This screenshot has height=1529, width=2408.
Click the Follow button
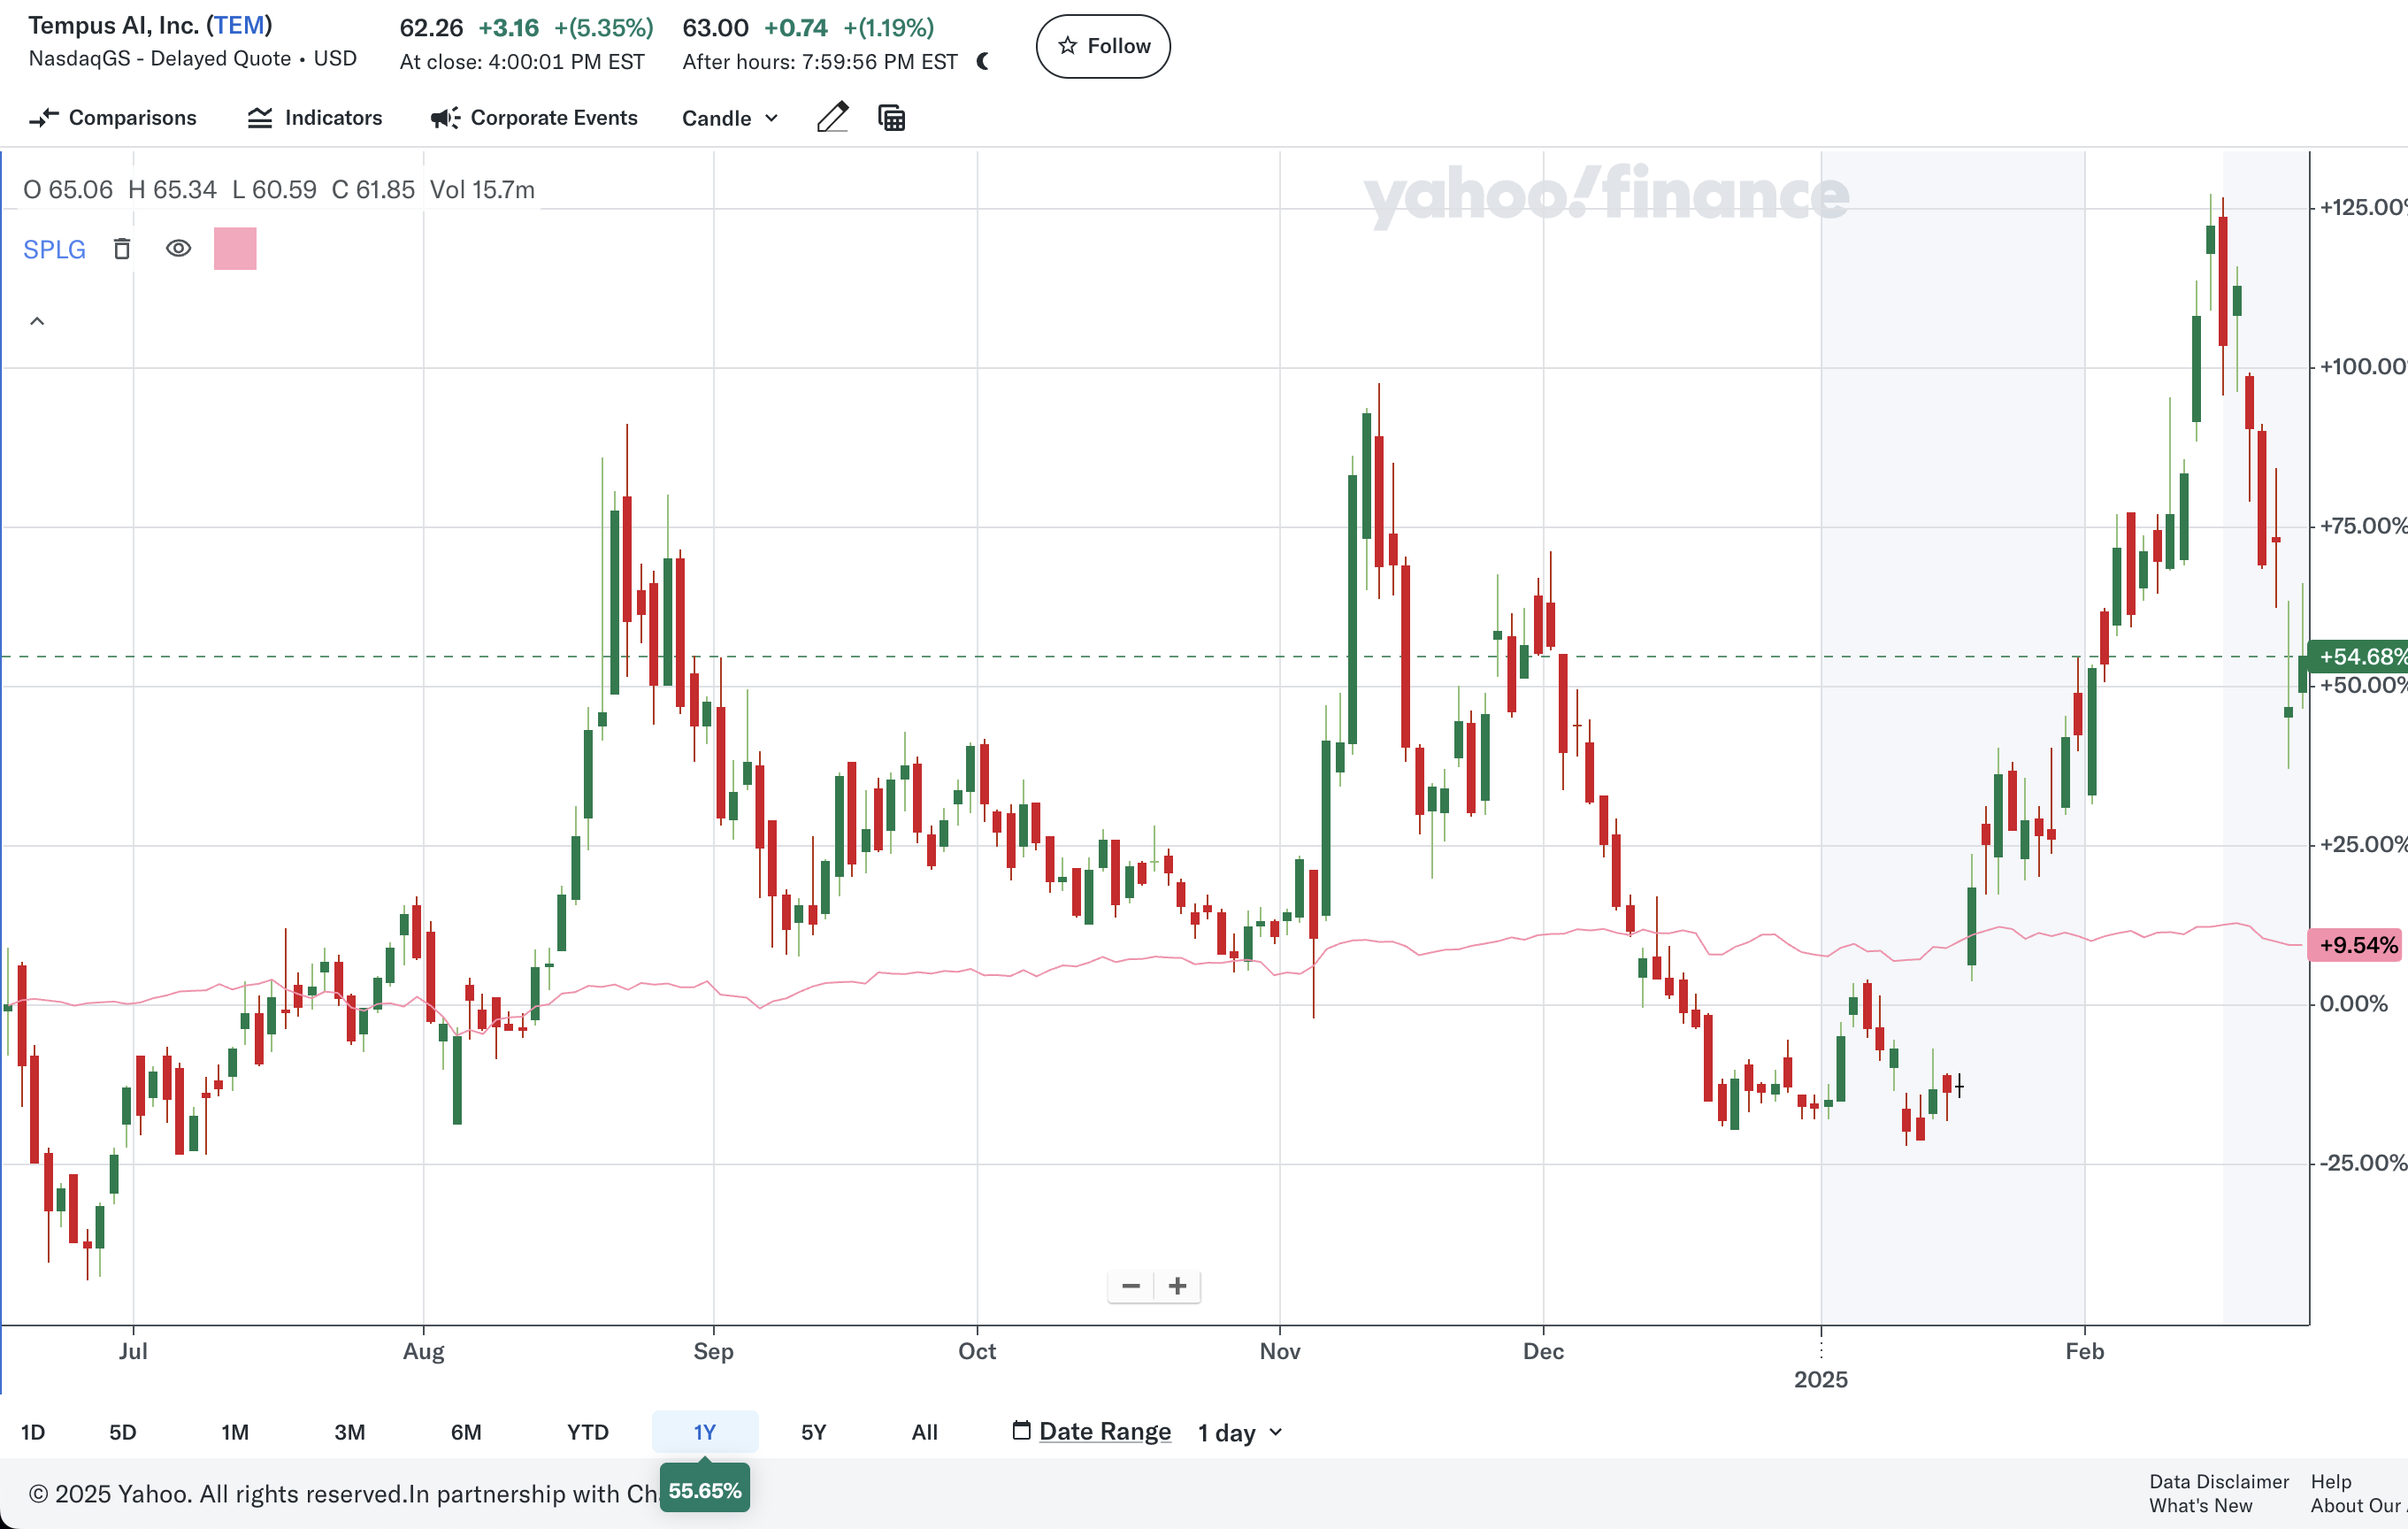click(x=1103, y=46)
